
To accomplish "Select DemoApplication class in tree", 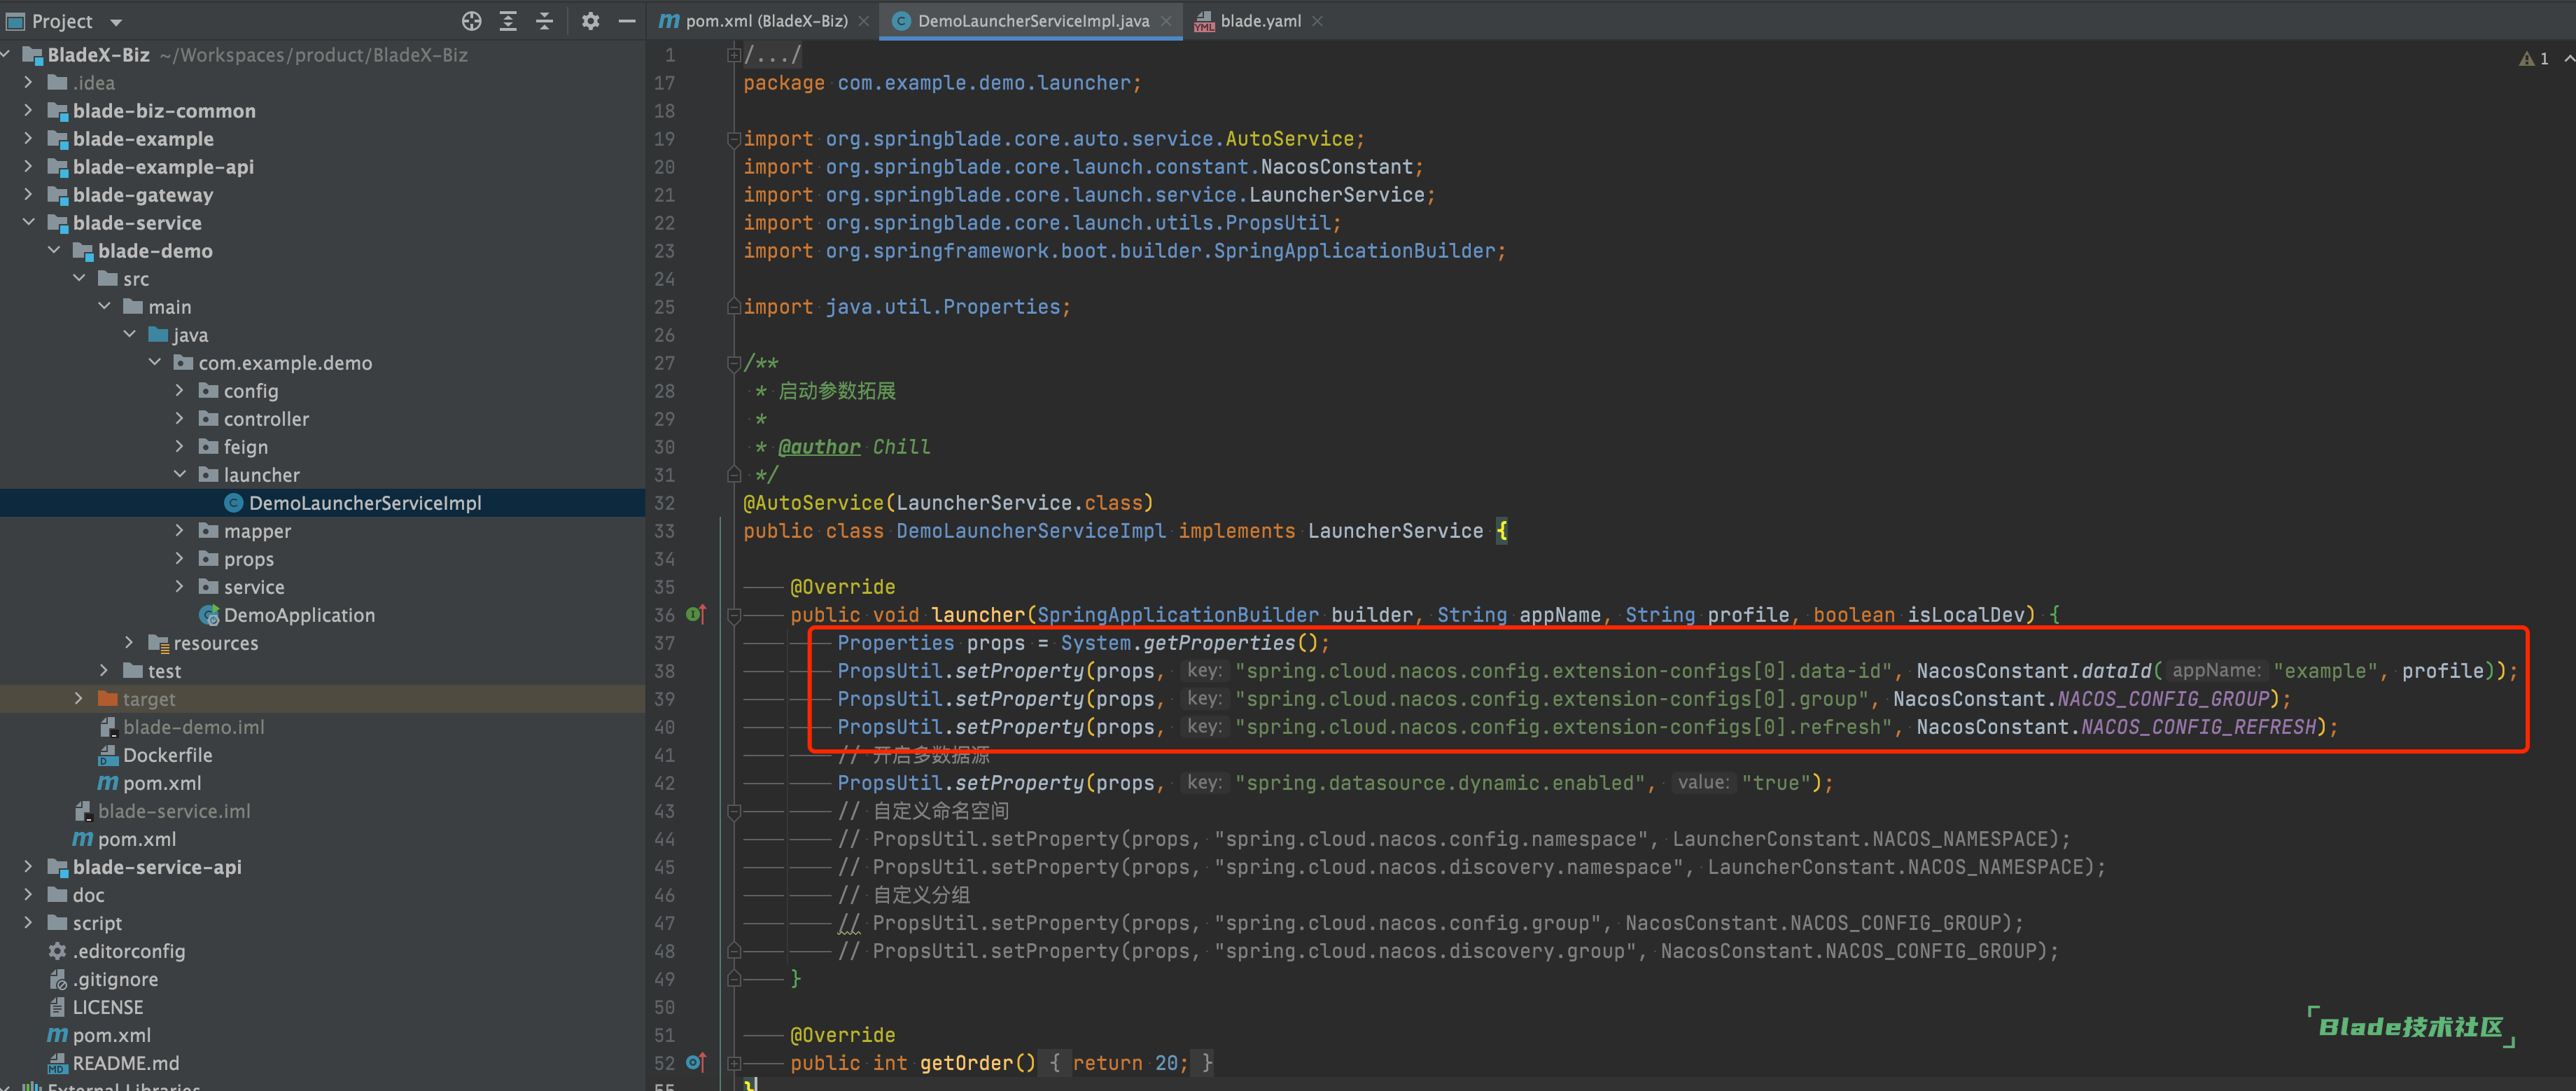I will 298,615.
